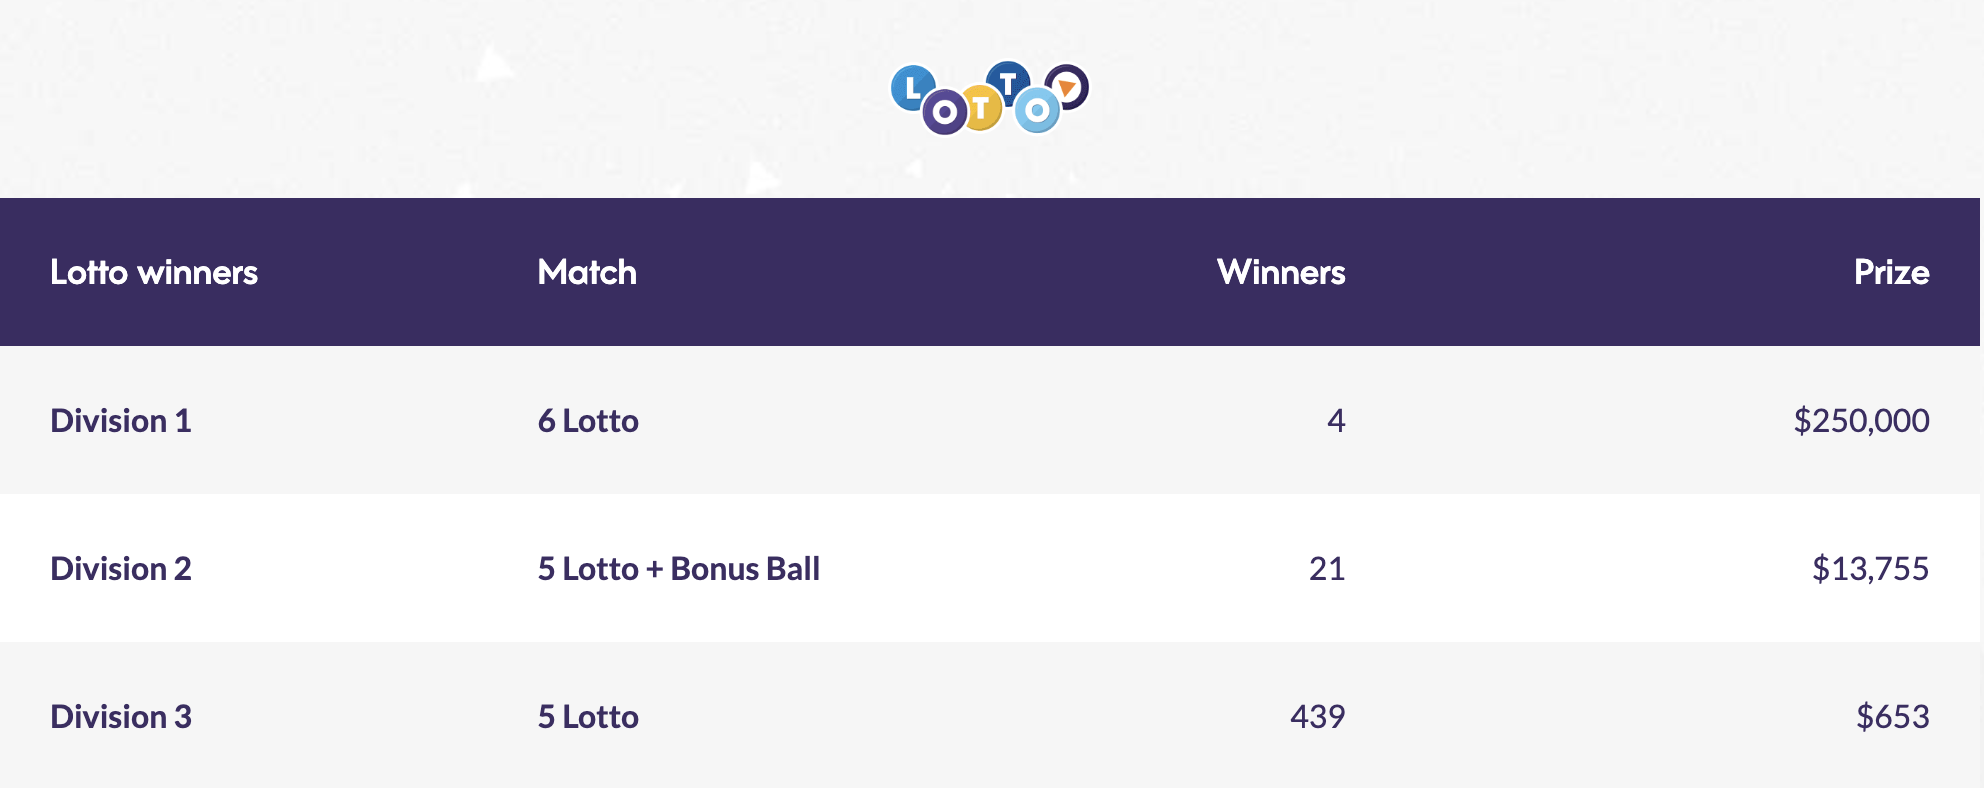Click the Lotto logo at top

tap(990, 98)
